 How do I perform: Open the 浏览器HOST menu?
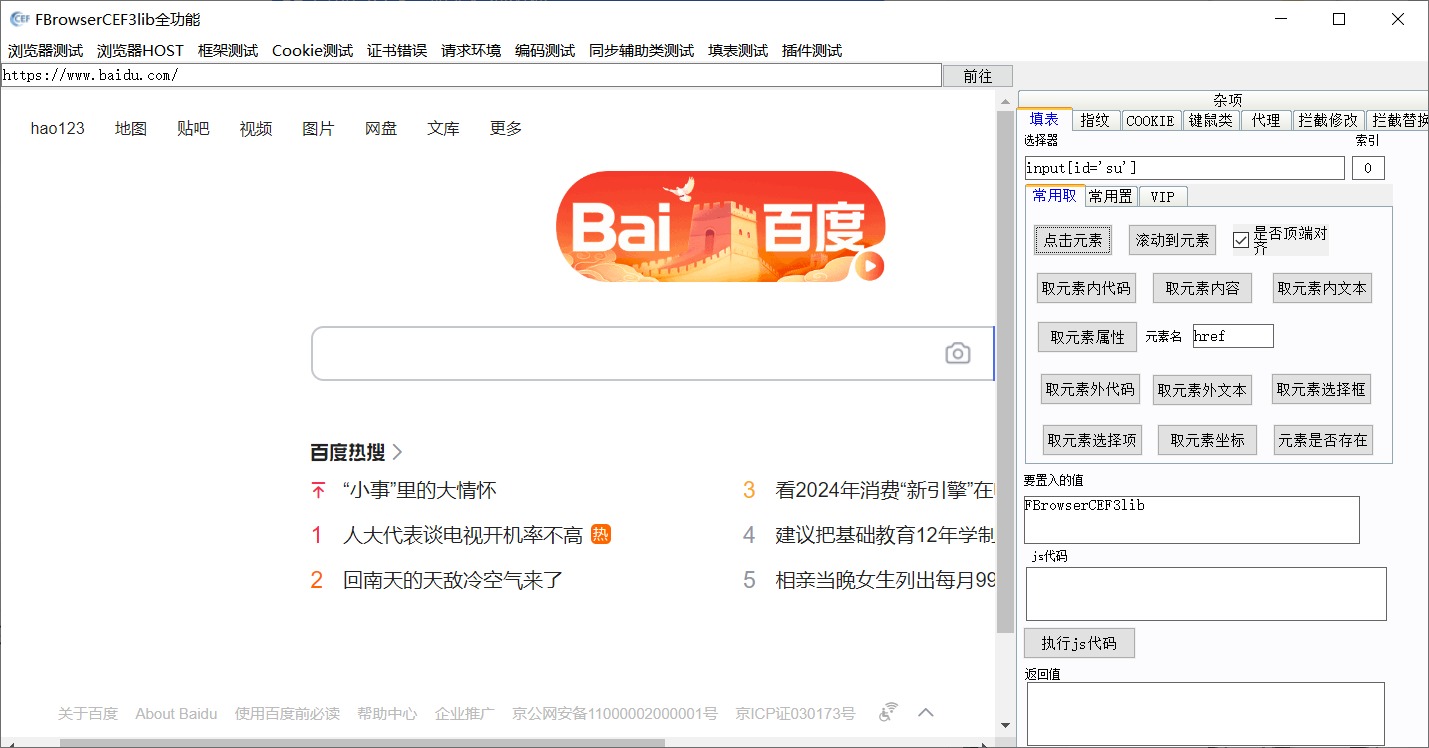pyautogui.click(x=140, y=51)
